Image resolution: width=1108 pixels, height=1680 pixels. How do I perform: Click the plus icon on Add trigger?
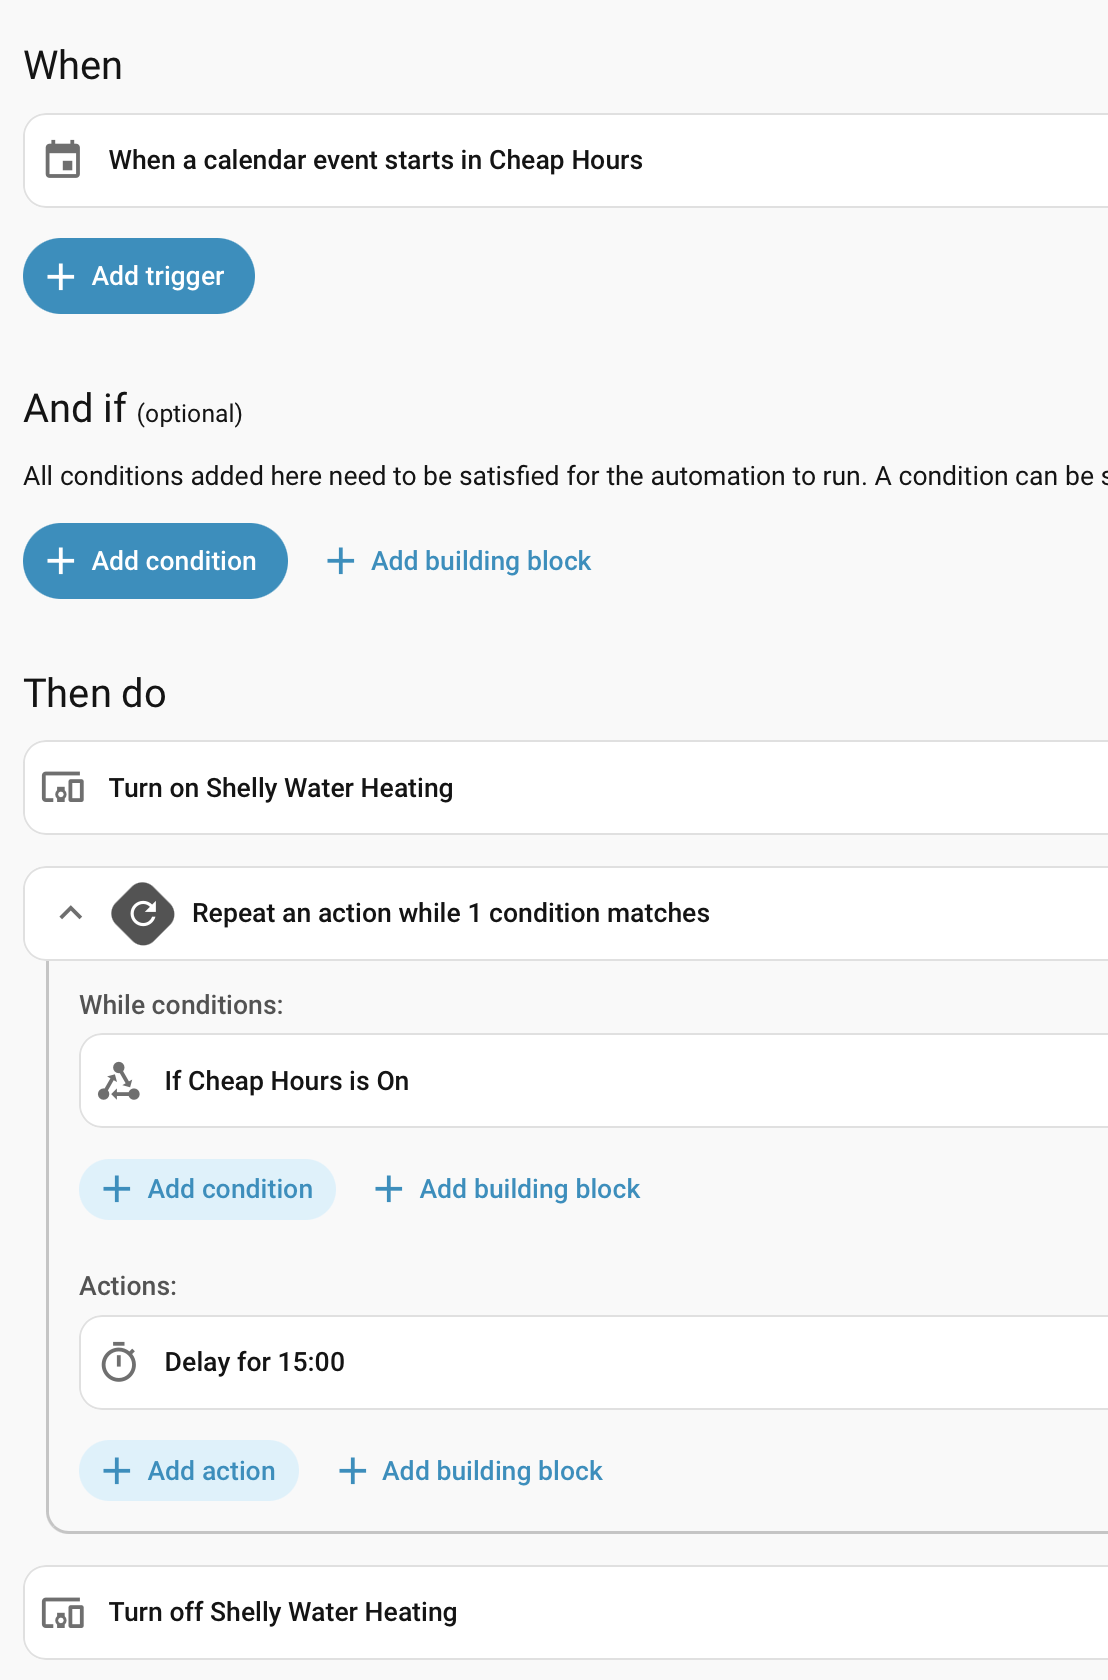click(61, 276)
